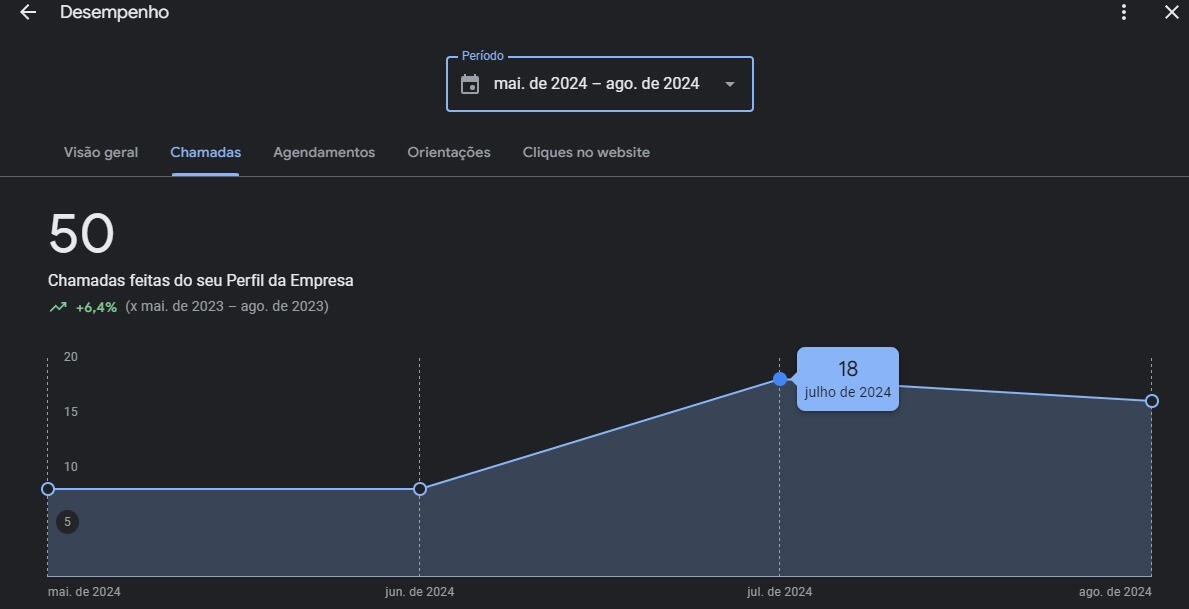Click the jul. de 2024 x-axis label
The height and width of the screenshot is (609, 1189).
pyautogui.click(x=780, y=592)
